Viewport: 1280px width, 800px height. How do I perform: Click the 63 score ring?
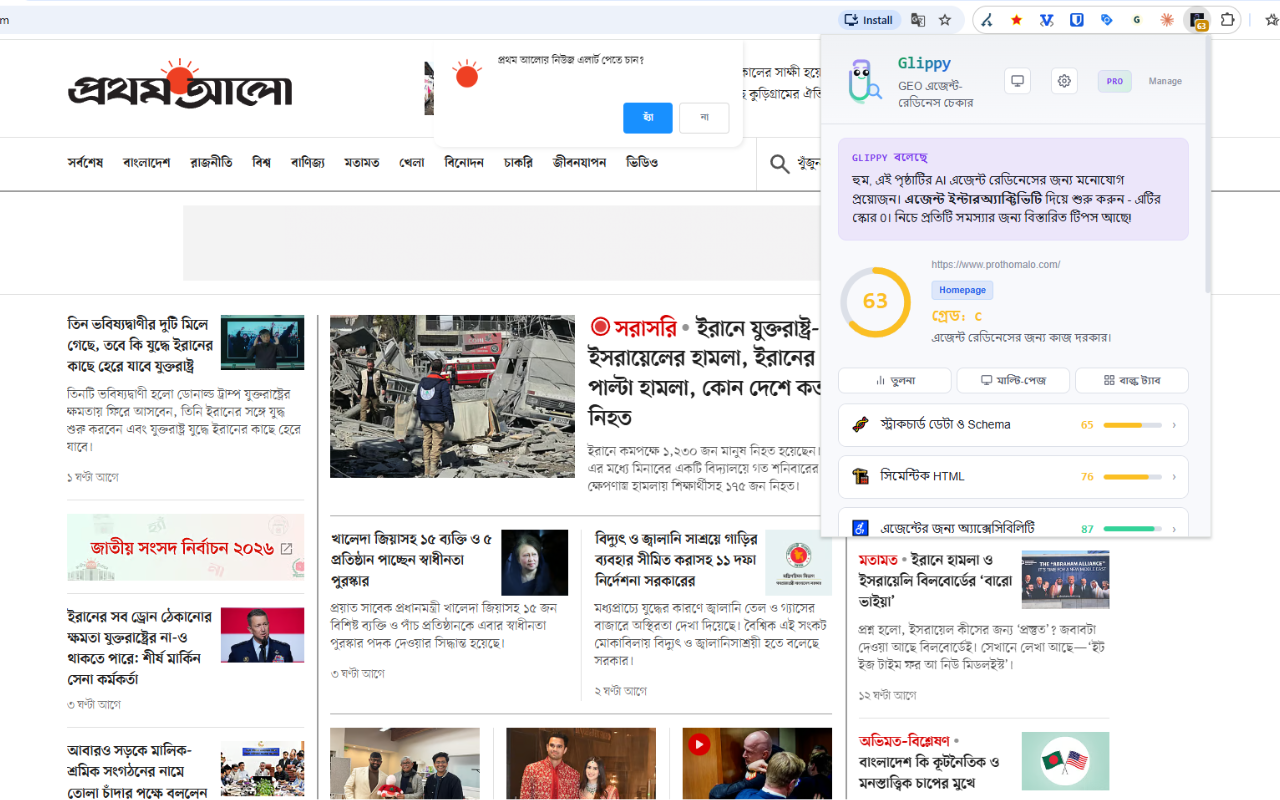[x=875, y=302]
